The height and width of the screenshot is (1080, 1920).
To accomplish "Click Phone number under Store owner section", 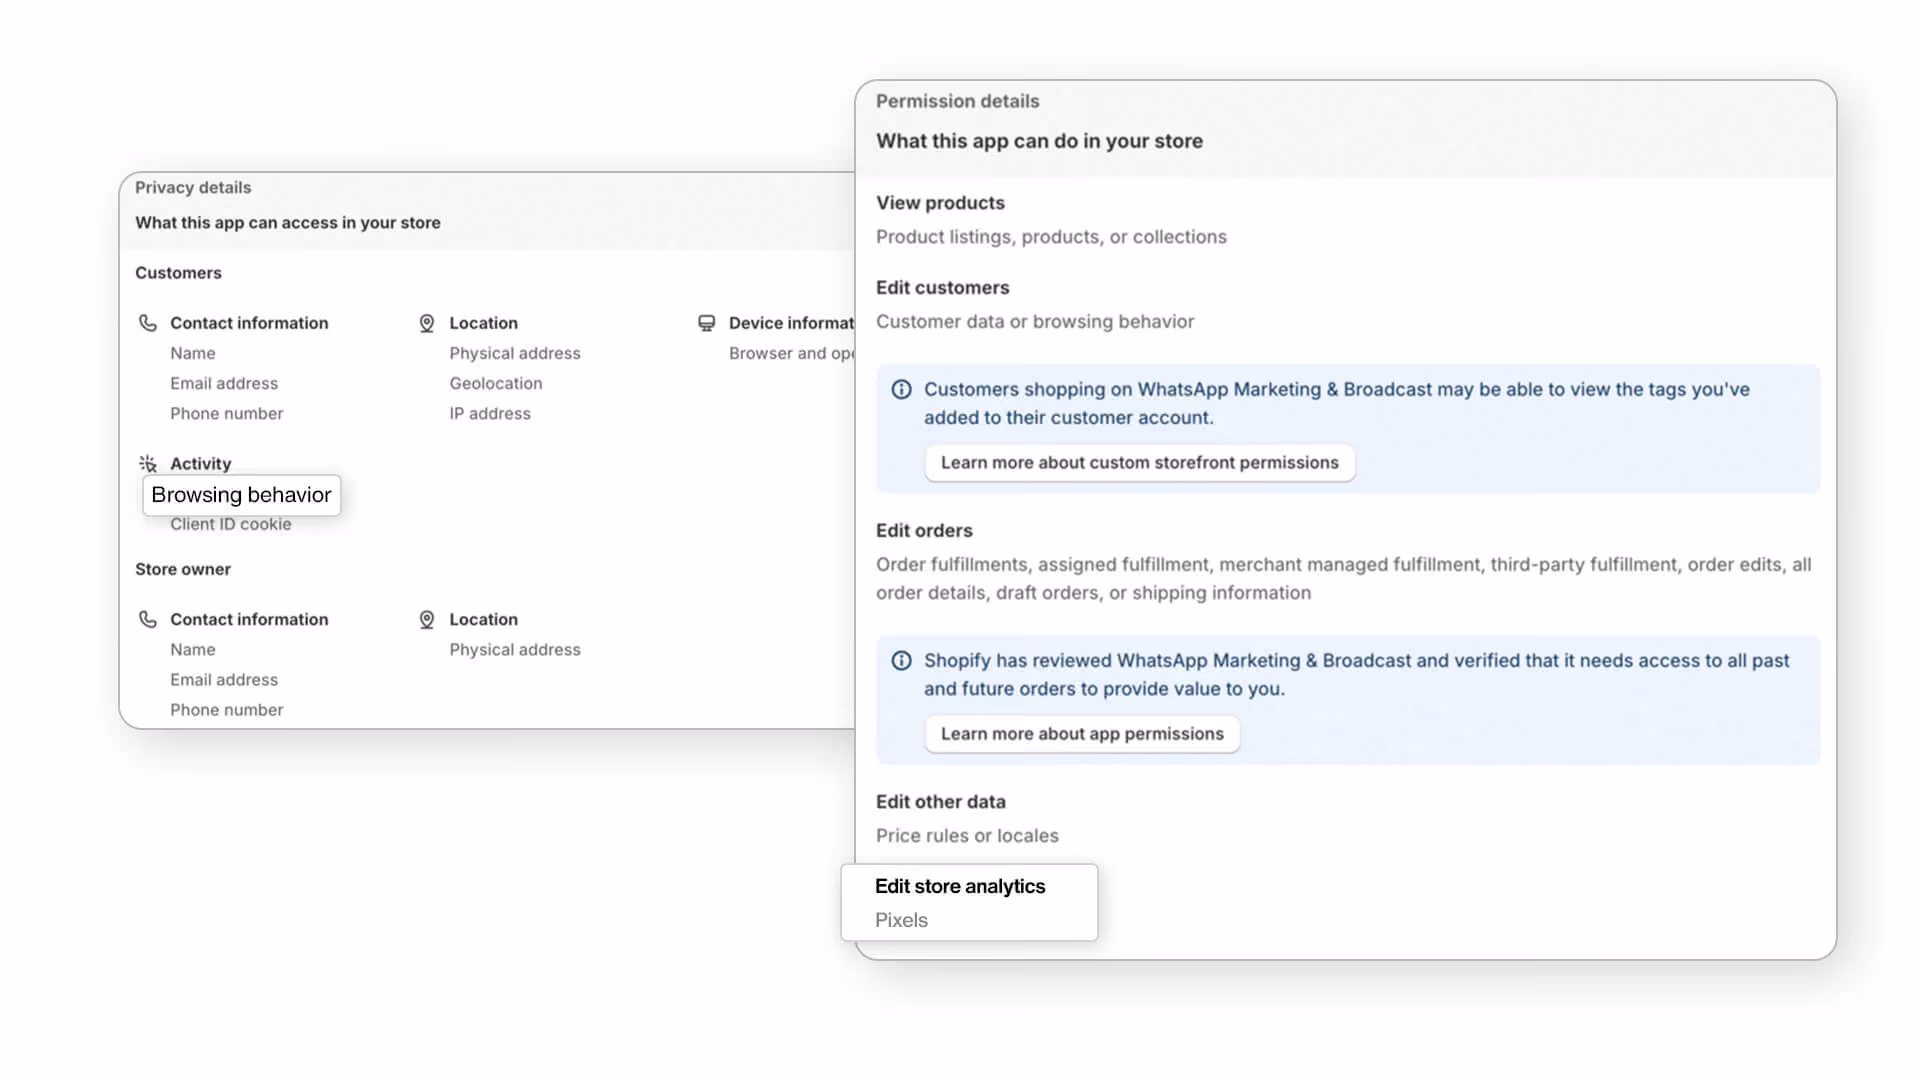I will pos(227,709).
